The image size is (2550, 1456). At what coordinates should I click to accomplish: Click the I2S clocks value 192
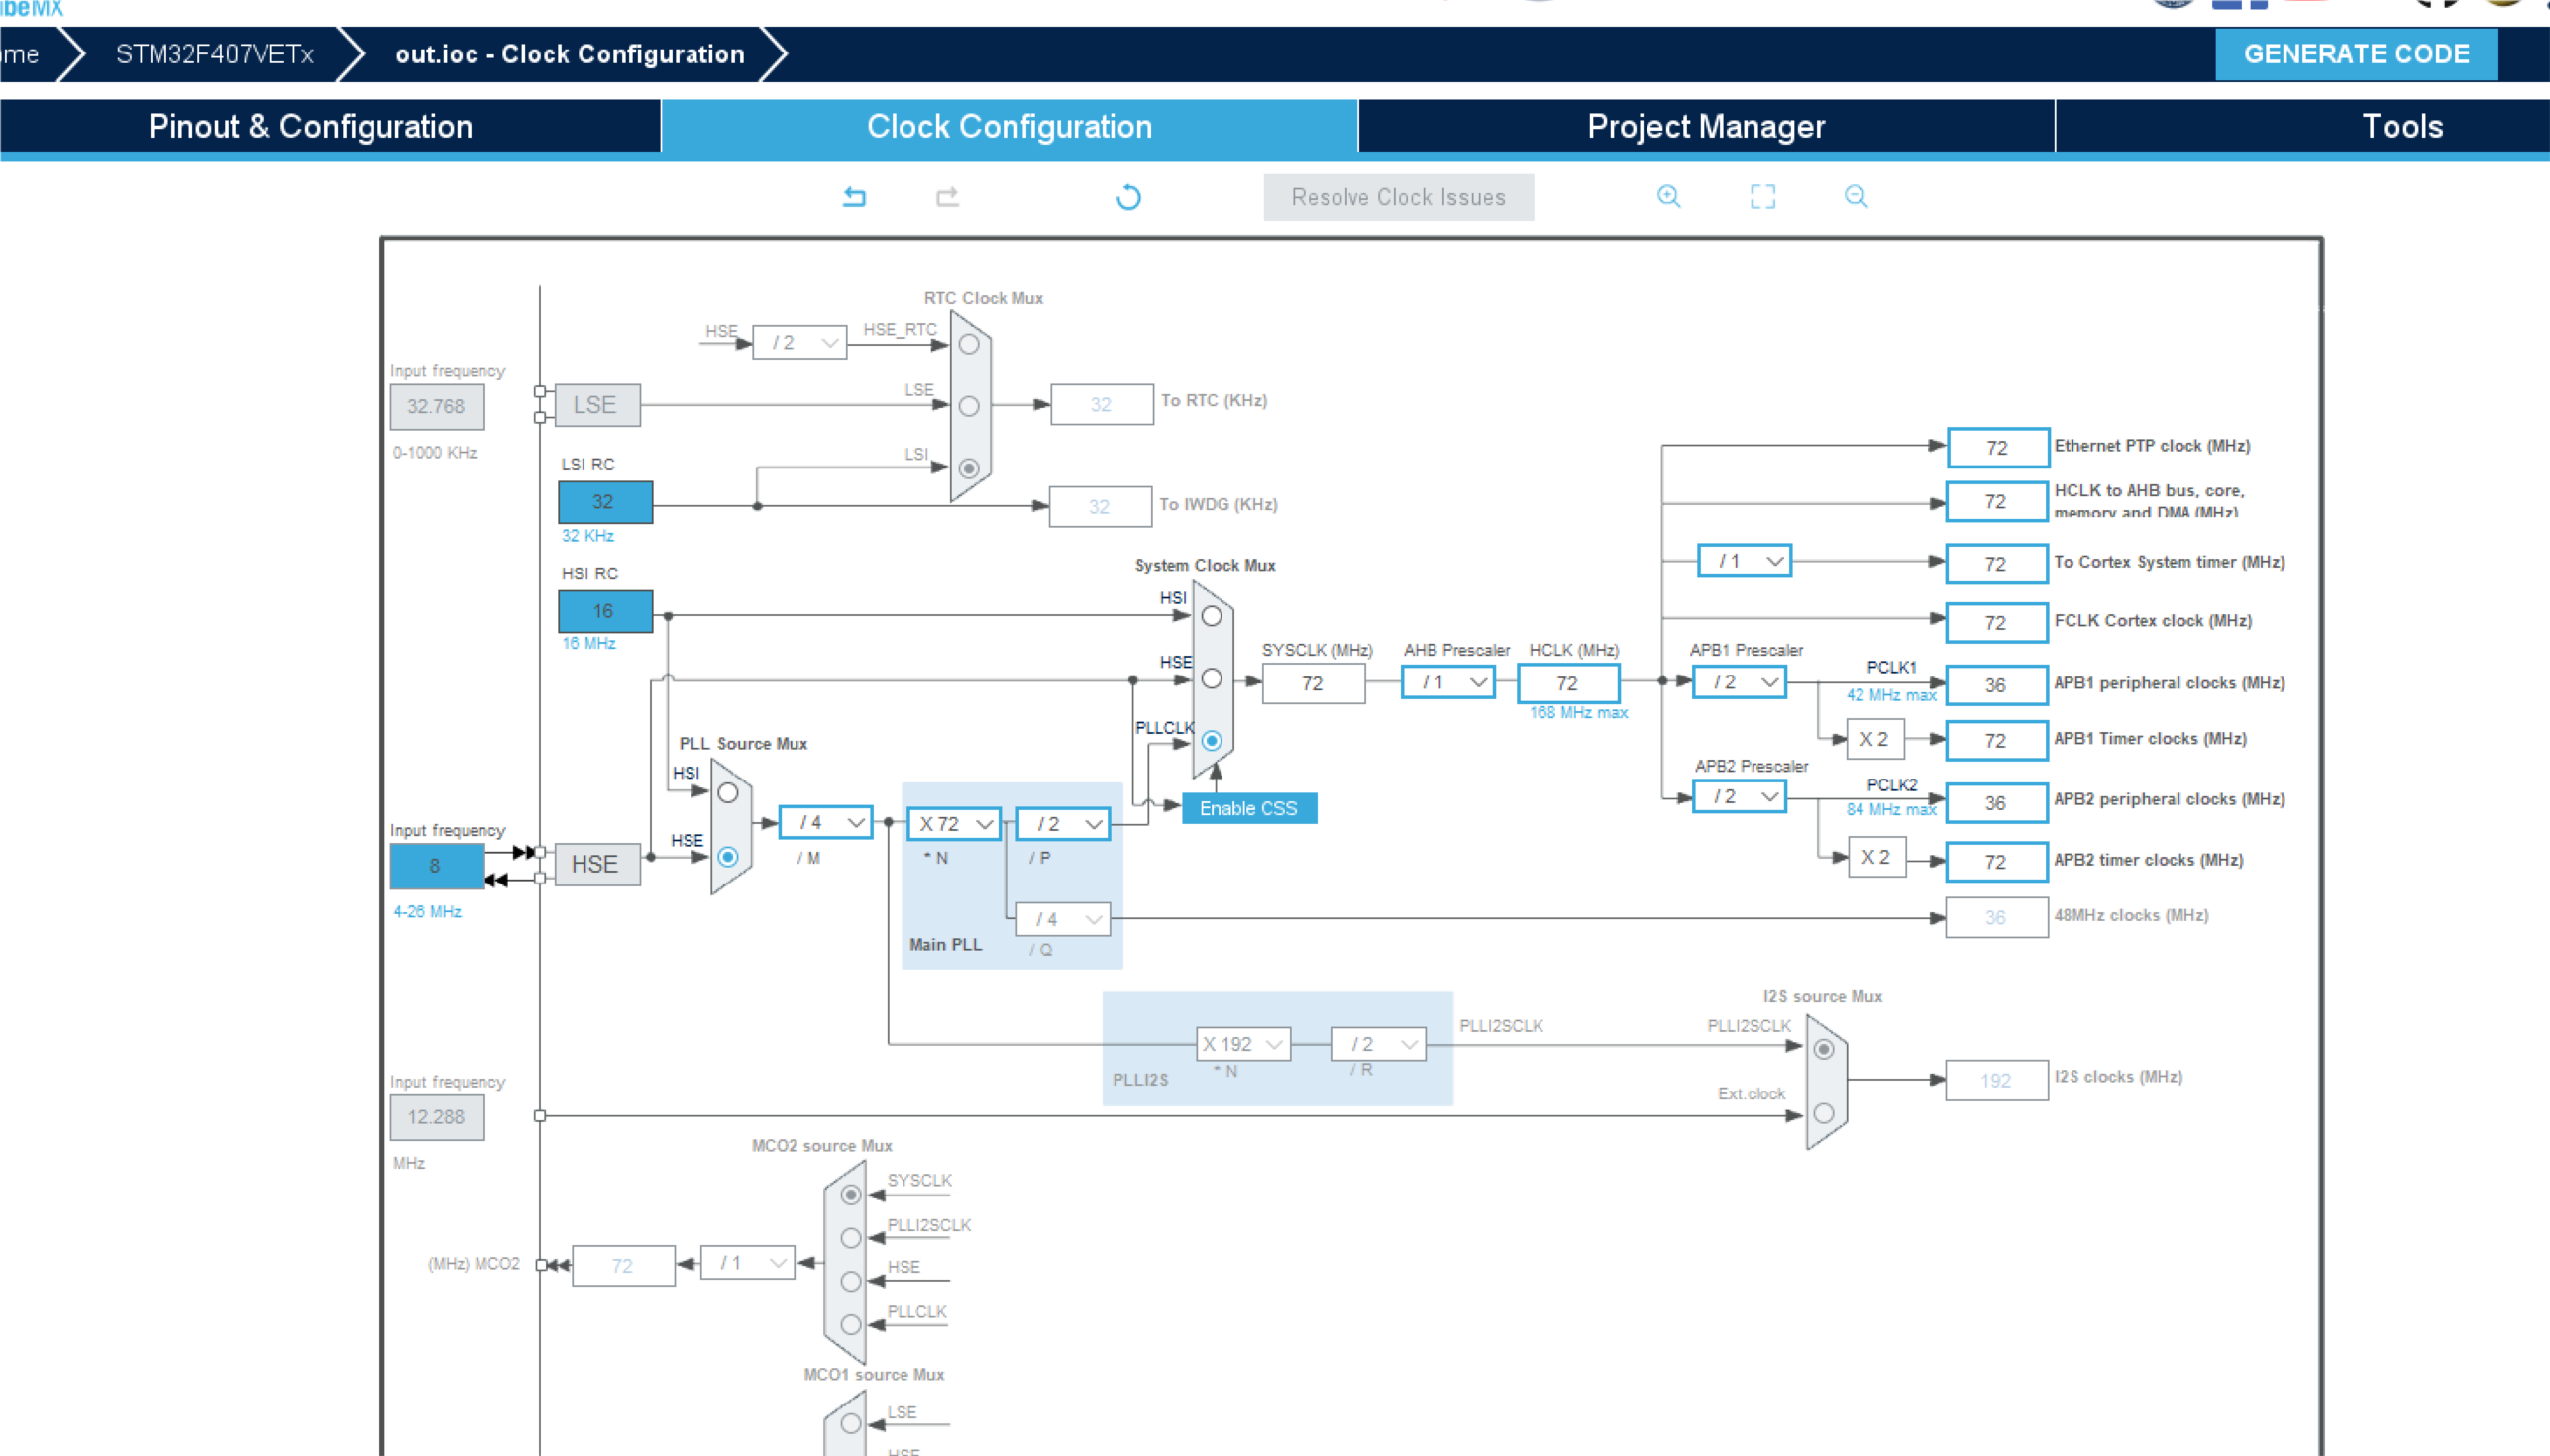[x=1996, y=1080]
